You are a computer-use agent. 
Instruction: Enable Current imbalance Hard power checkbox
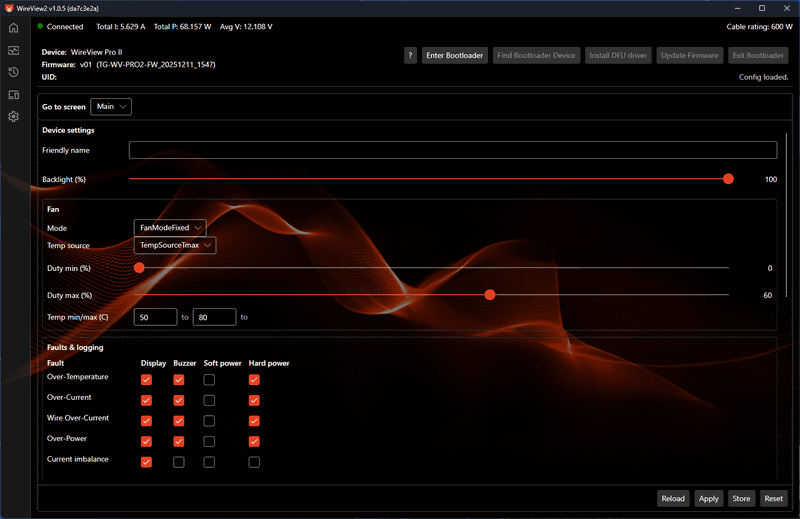254,462
